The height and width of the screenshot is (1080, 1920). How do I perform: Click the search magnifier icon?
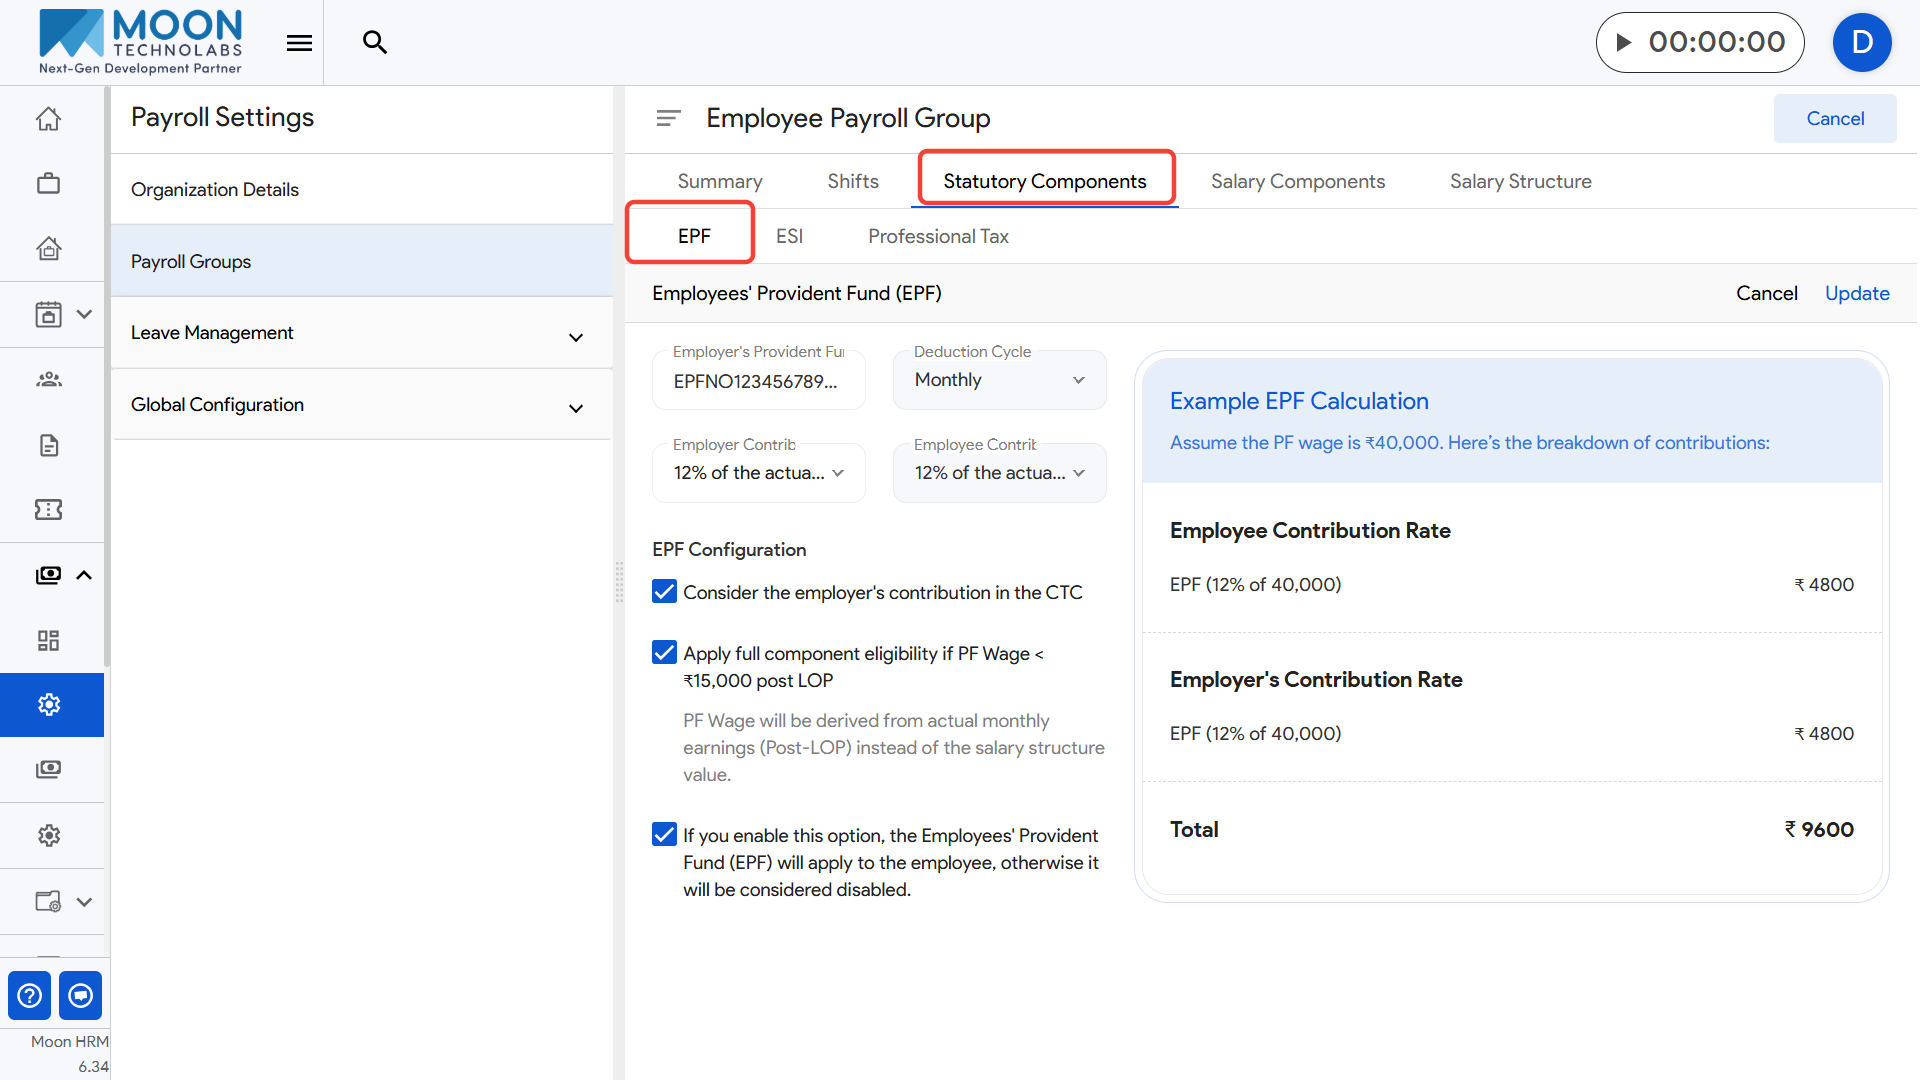pos(375,42)
